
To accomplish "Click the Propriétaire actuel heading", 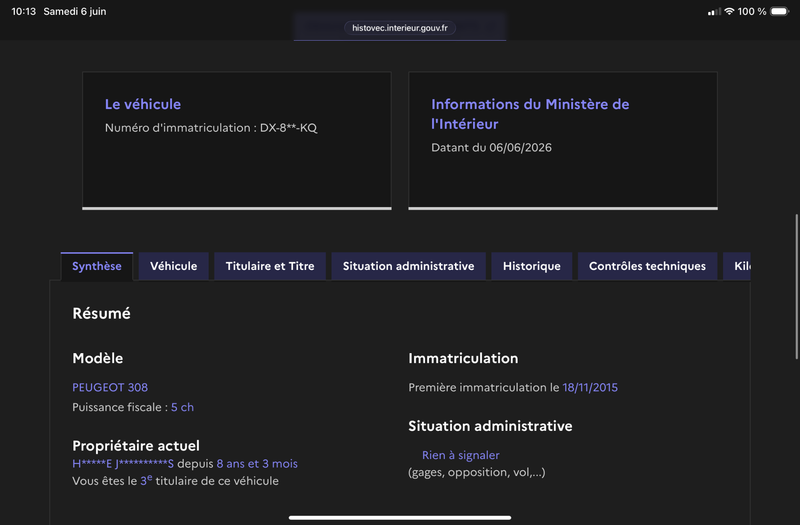I will tap(136, 445).
